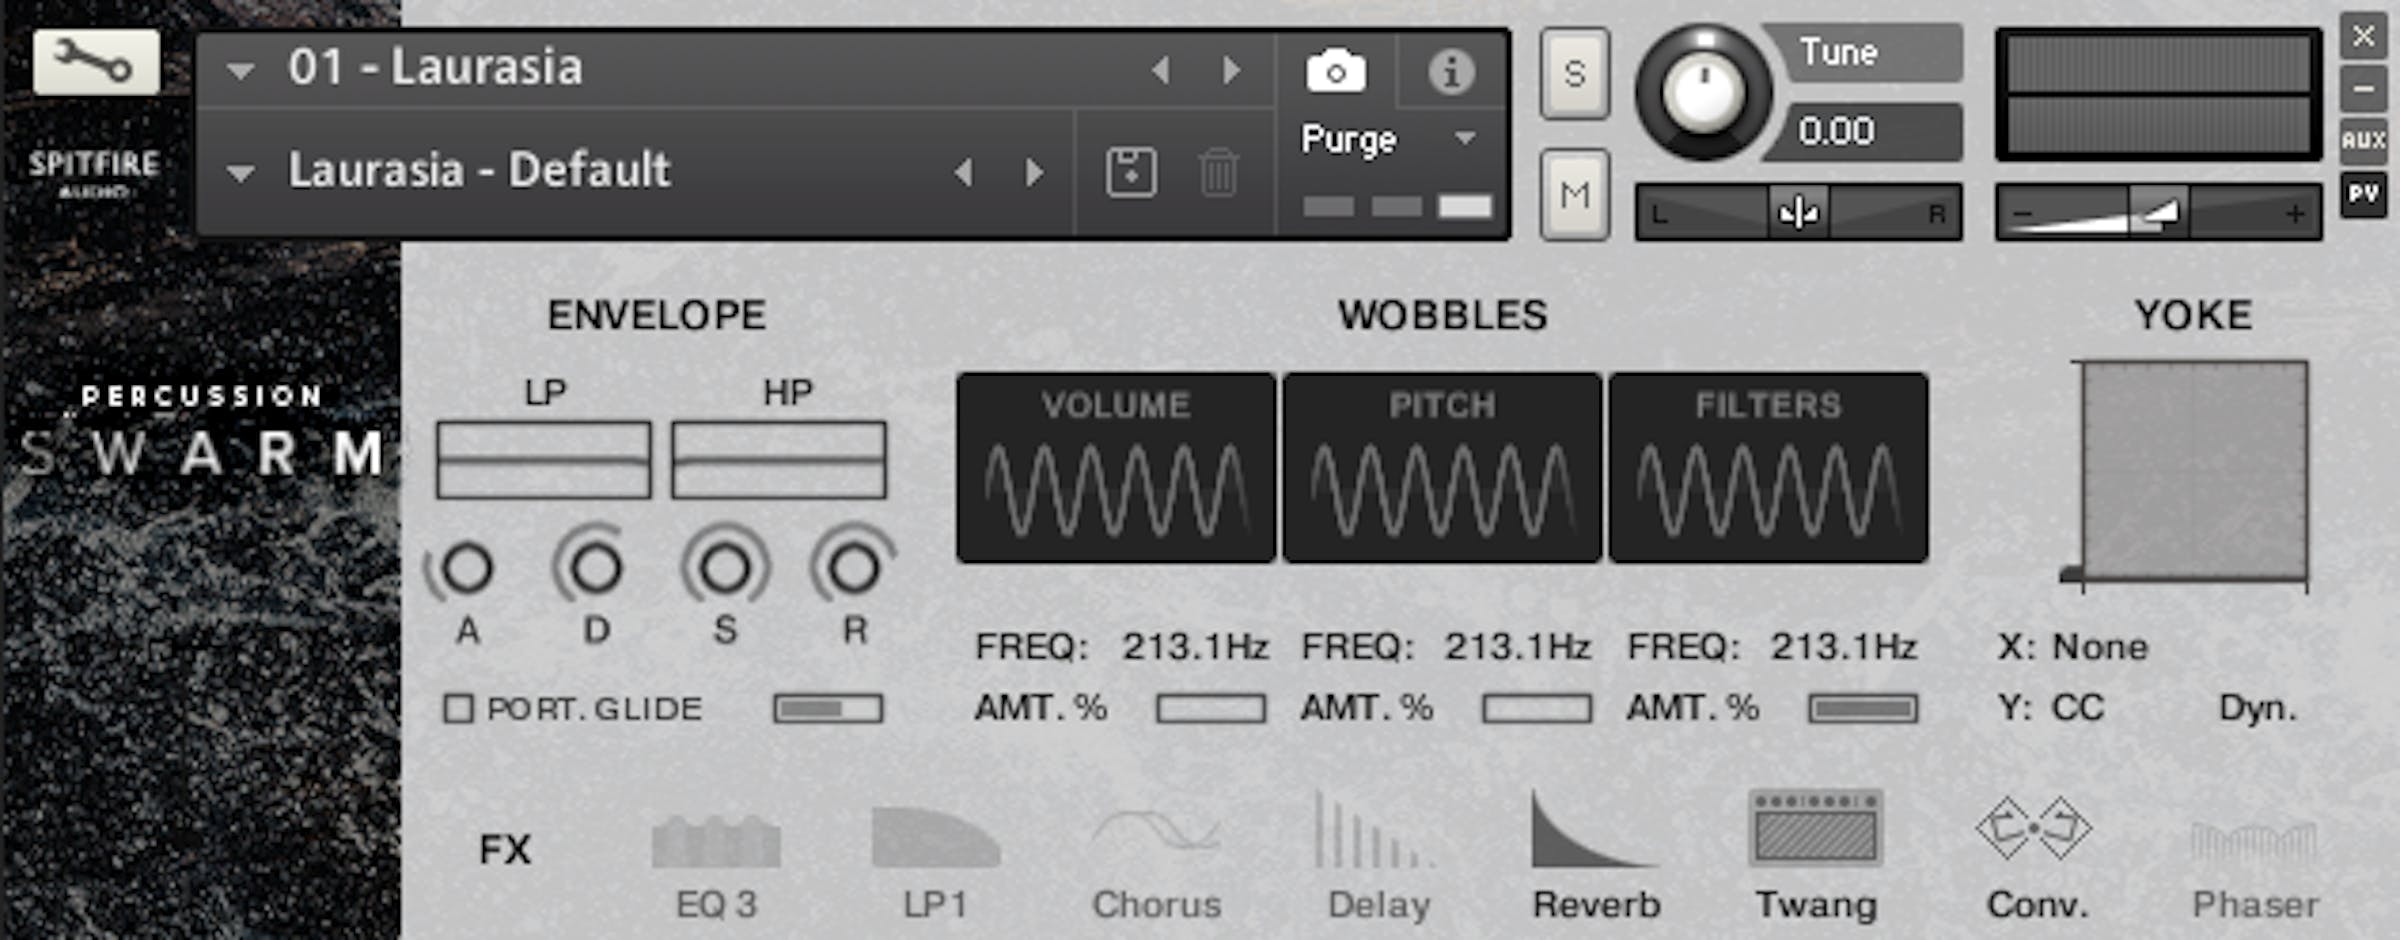Open the Purge dropdown menu
Viewport: 2400px width, 940px height.
tap(1464, 138)
